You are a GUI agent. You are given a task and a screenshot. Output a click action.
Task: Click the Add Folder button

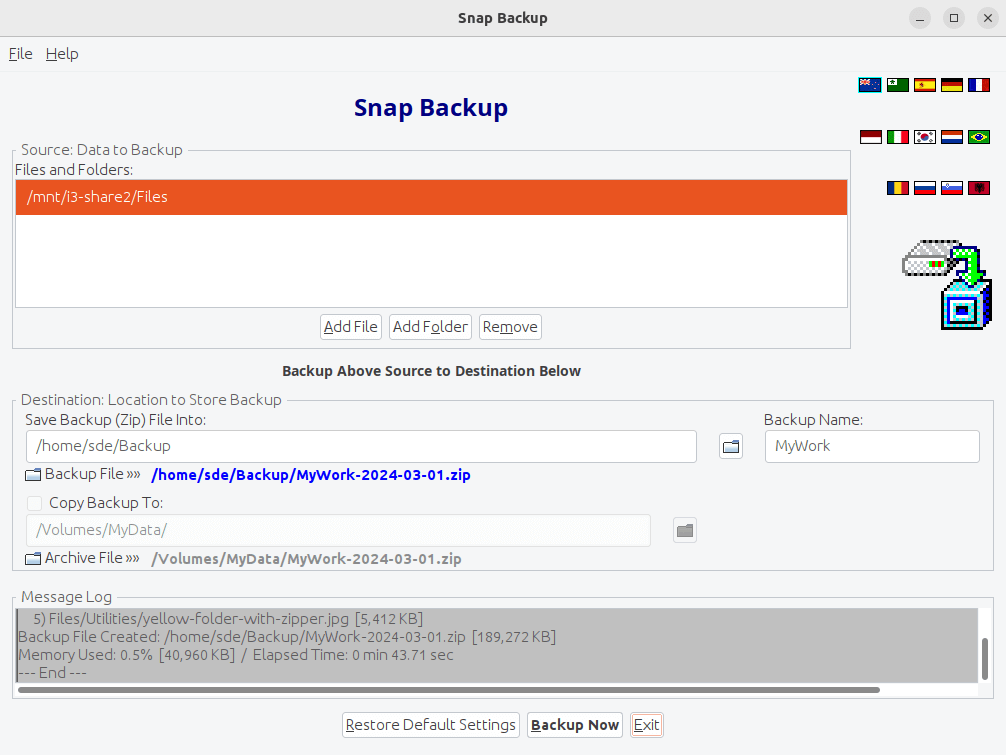coord(431,327)
